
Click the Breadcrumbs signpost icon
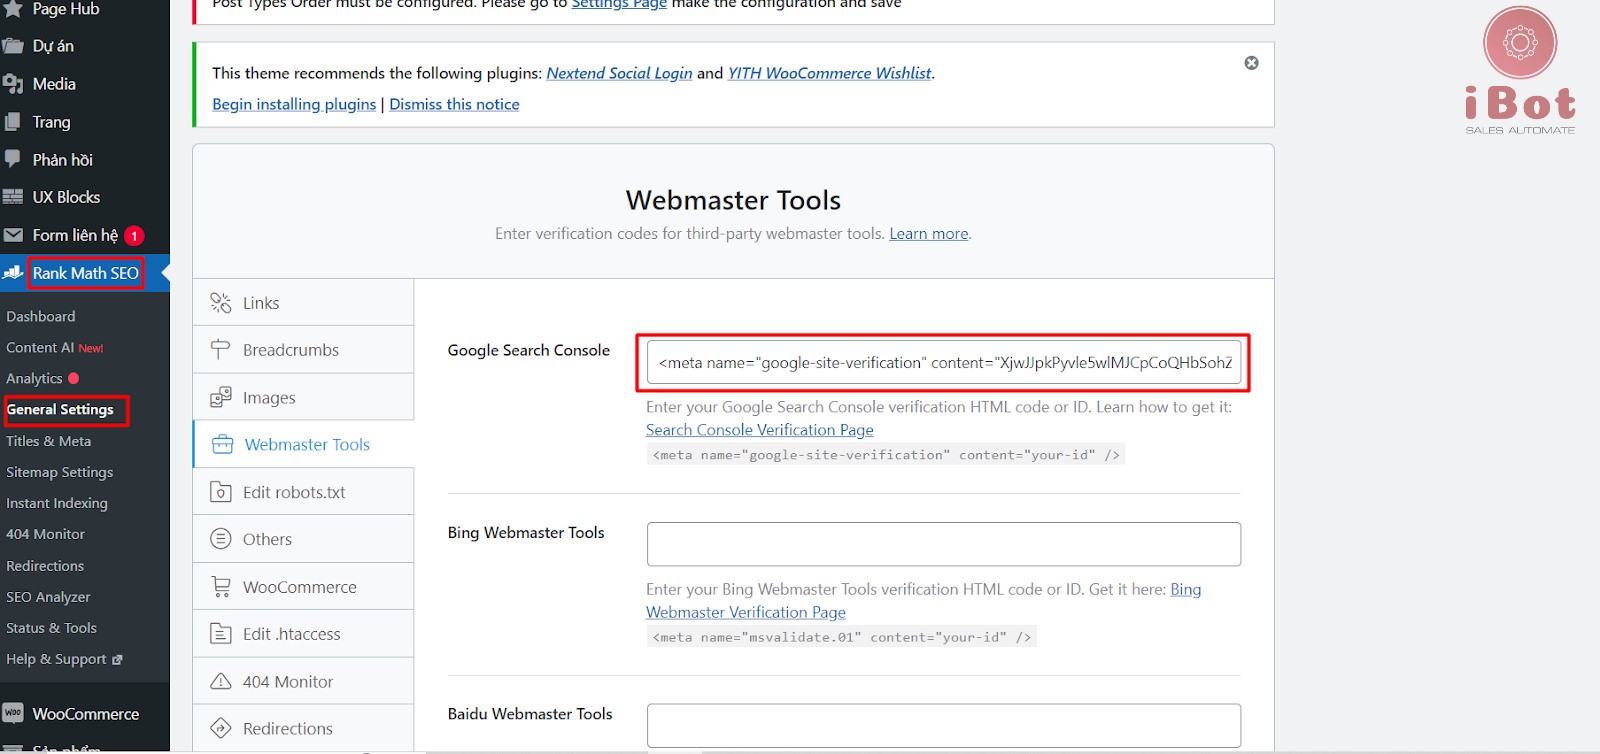[x=221, y=350]
